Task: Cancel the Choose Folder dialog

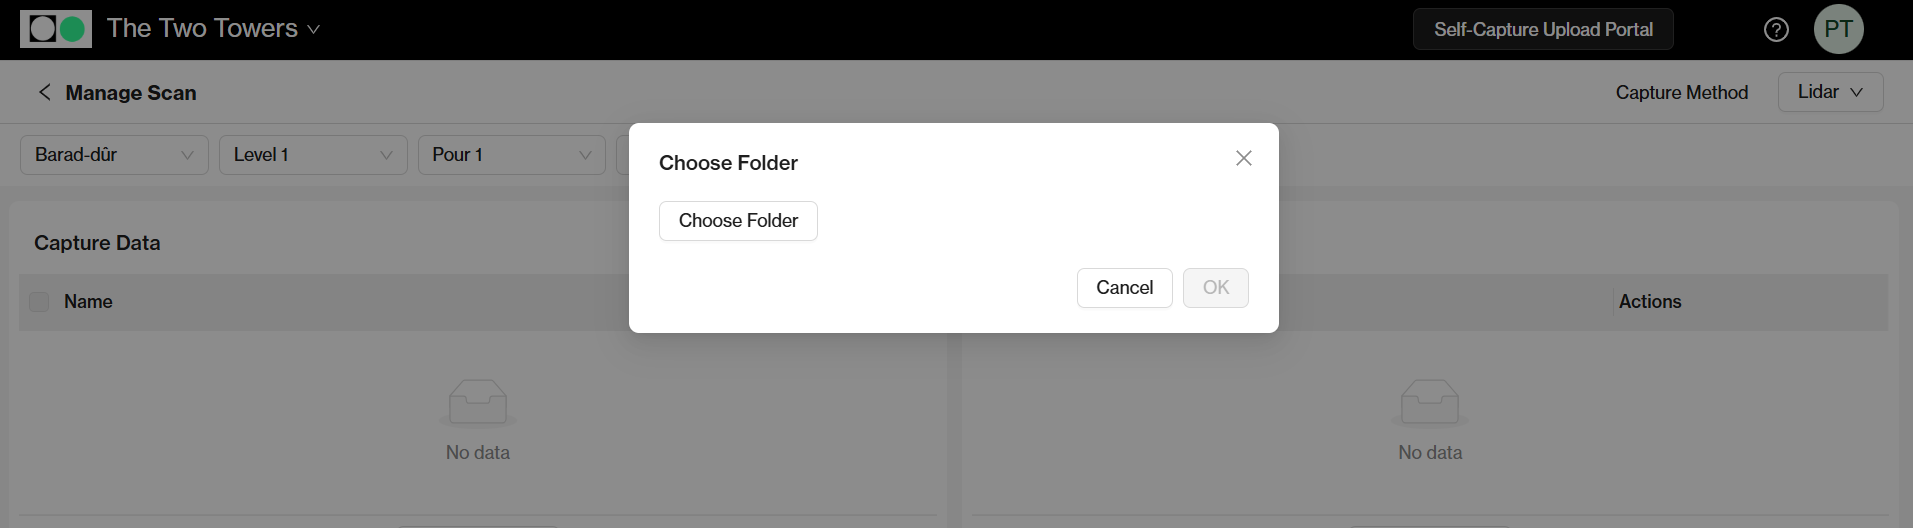Action: point(1124,288)
